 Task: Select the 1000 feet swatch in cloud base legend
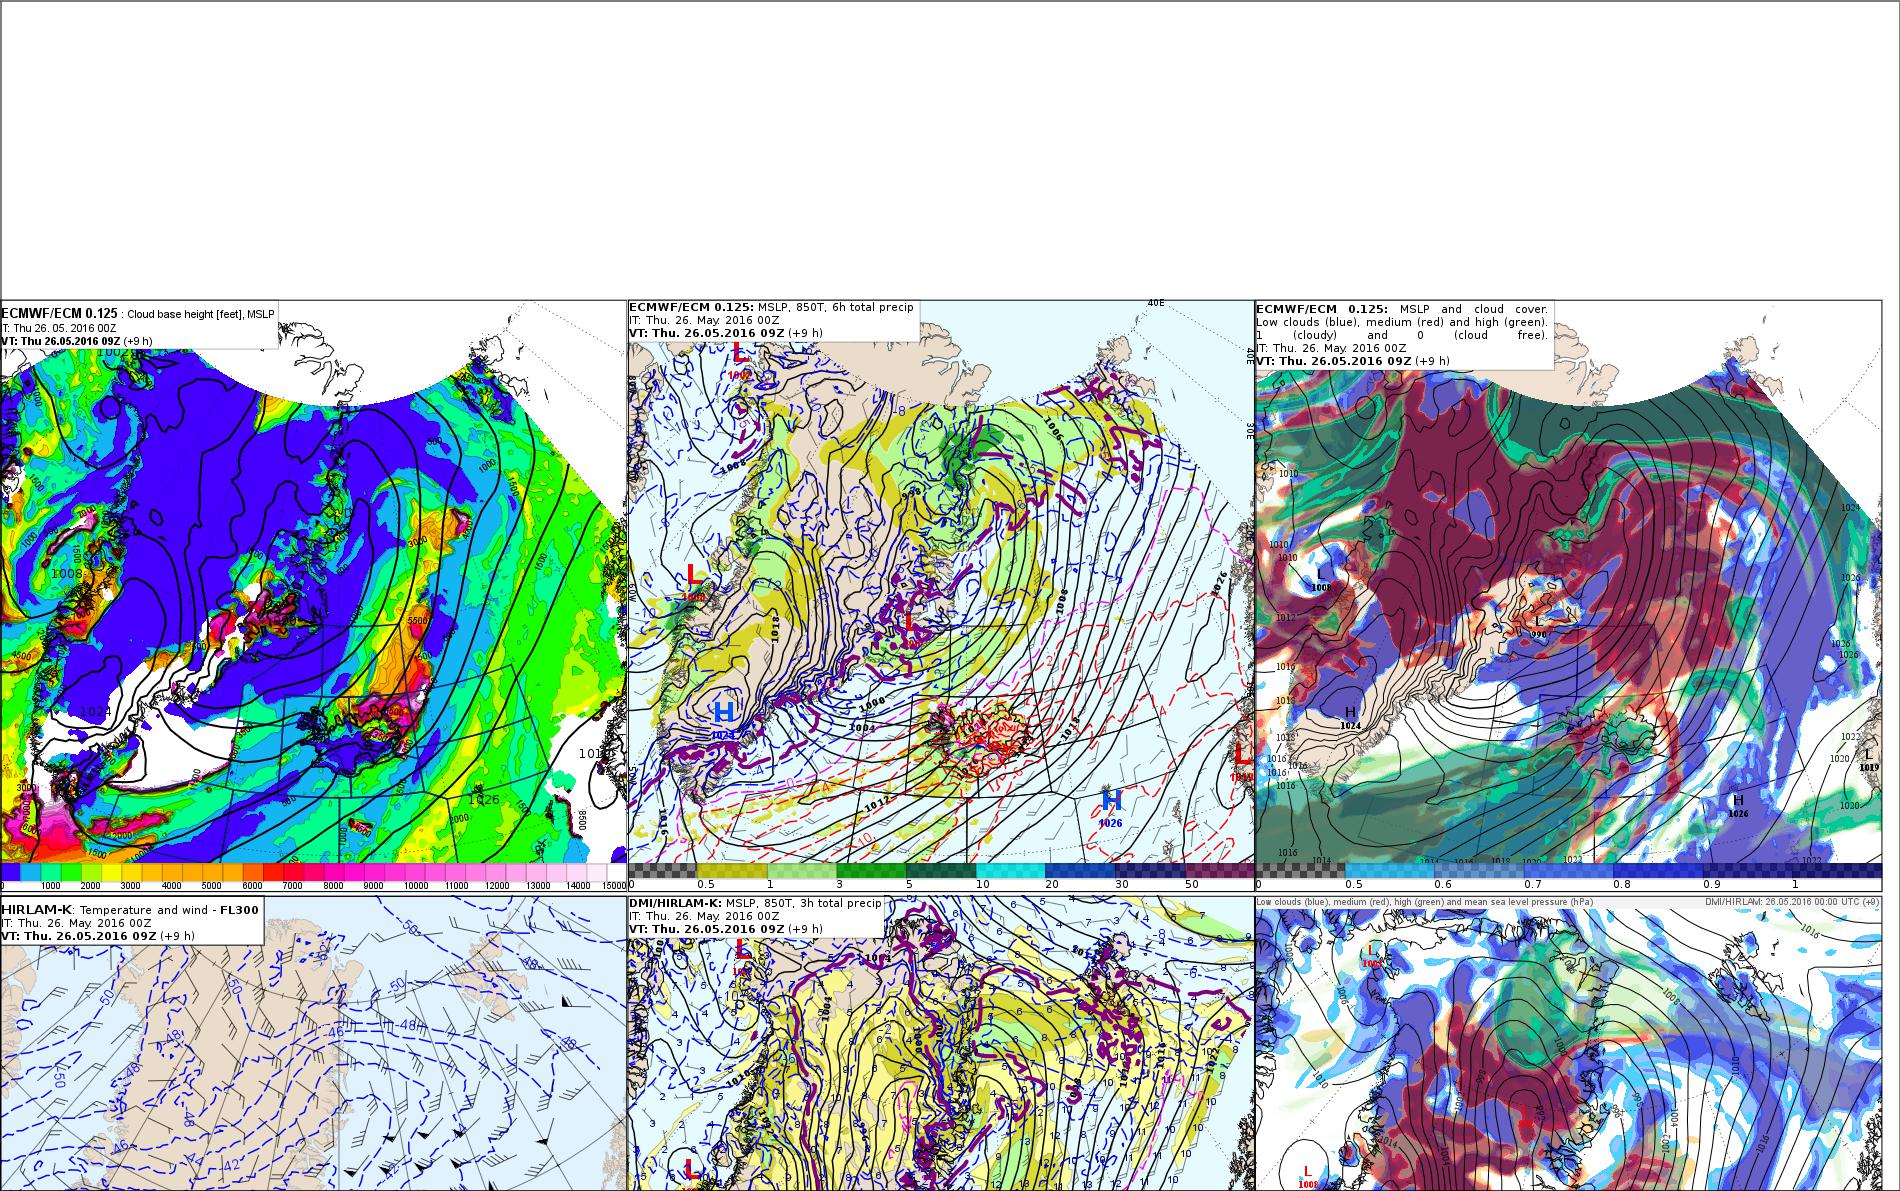pyautogui.click(x=51, y=873)
